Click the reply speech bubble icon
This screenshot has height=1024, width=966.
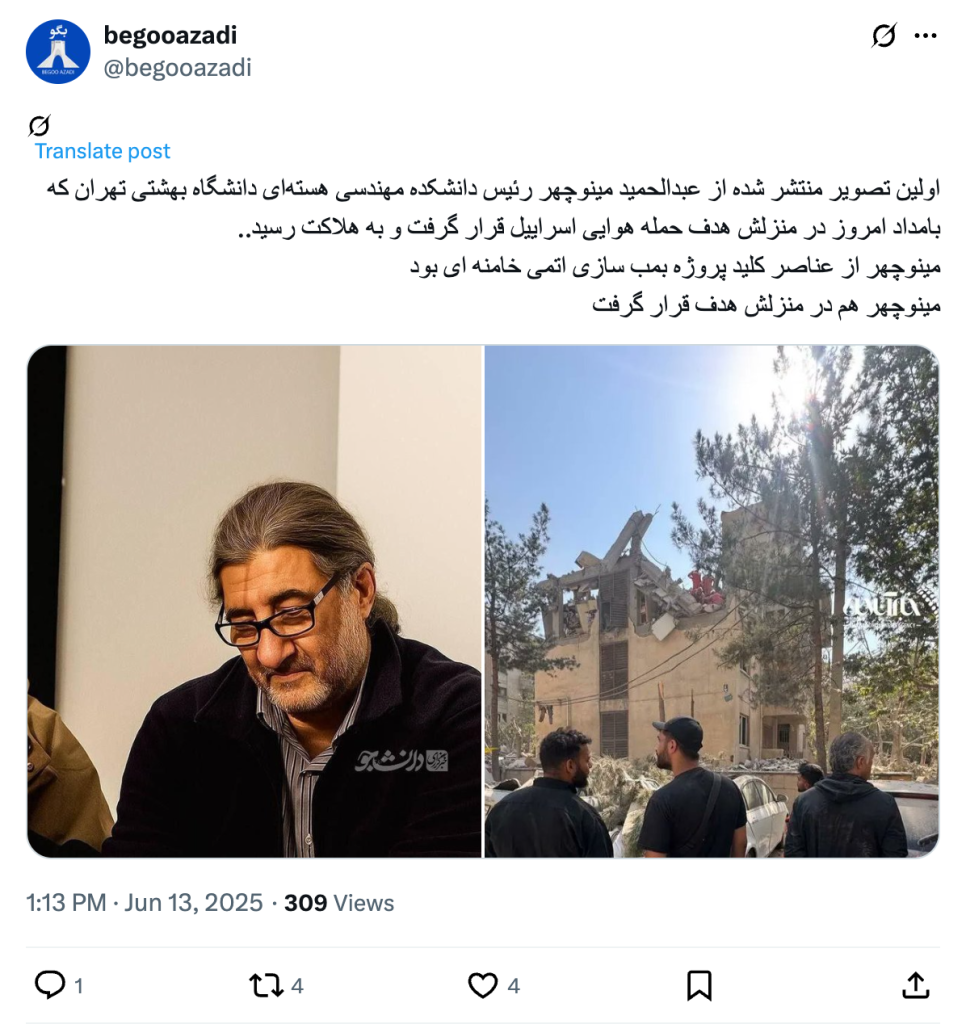coord(50,985)
